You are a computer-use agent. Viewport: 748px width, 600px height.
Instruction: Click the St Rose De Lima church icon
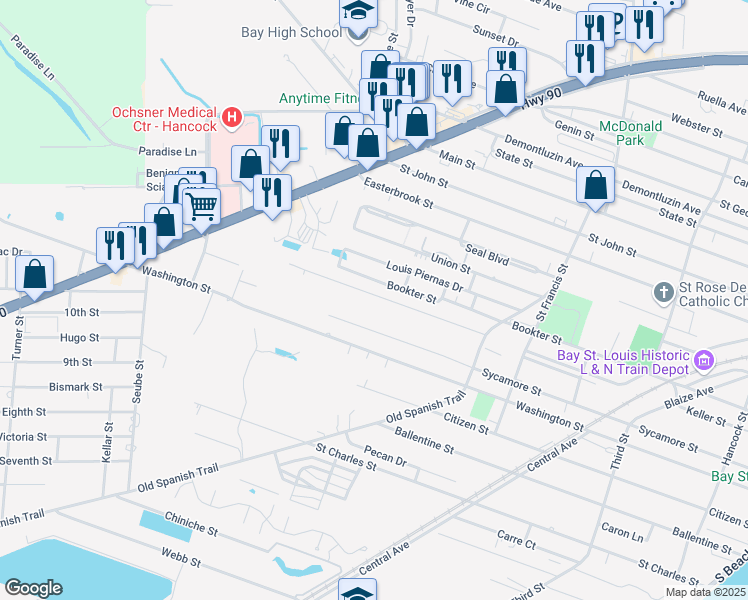664,292
